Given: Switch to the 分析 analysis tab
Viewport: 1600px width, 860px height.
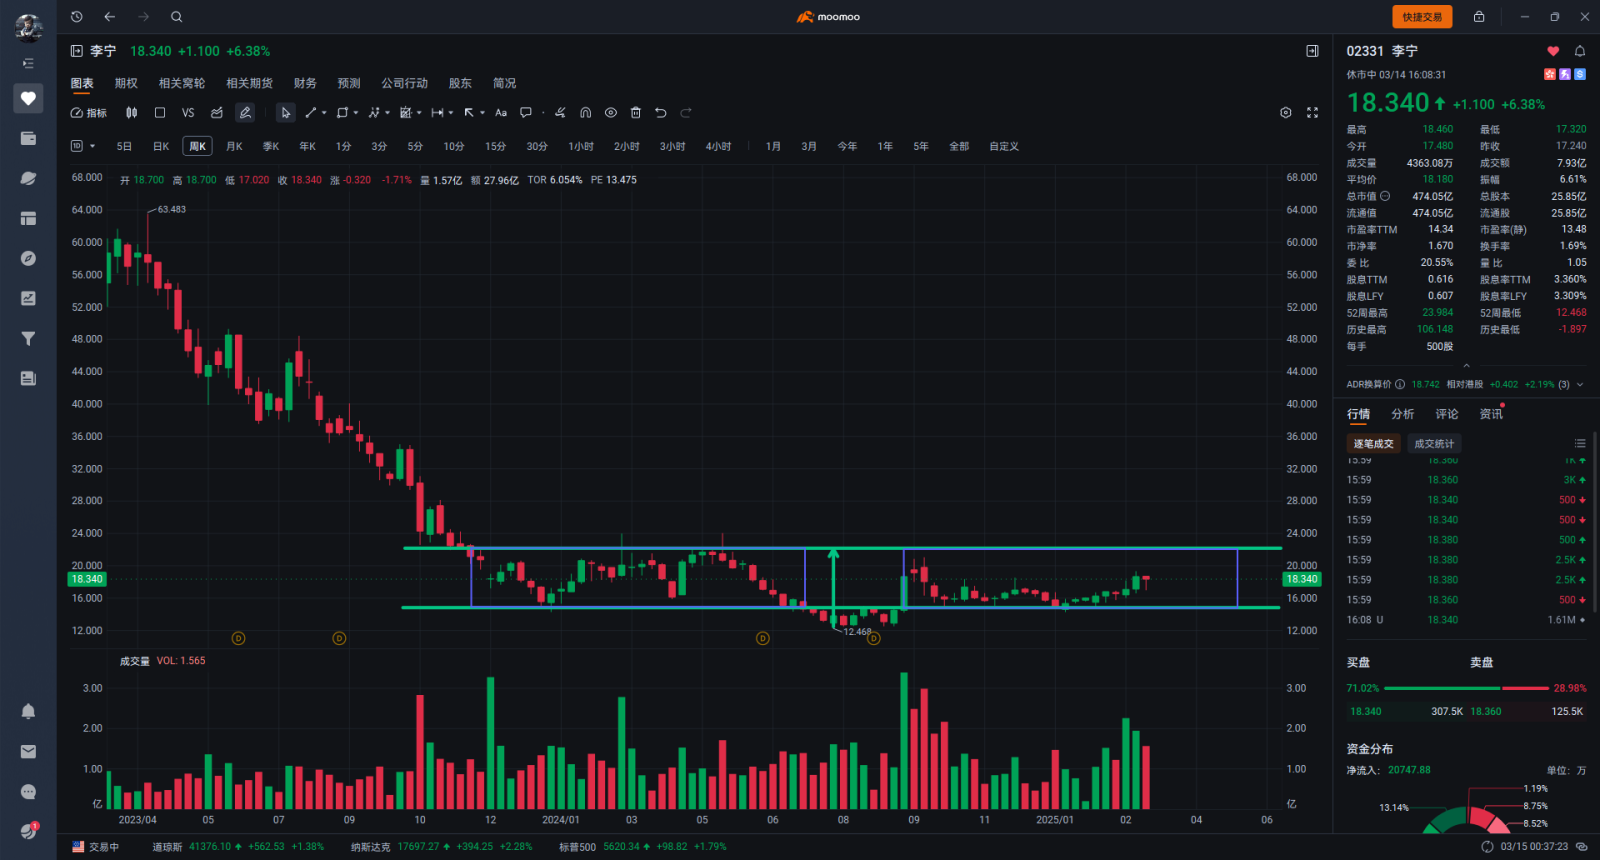Looking at the screenshot, I should coord(1403,414).
